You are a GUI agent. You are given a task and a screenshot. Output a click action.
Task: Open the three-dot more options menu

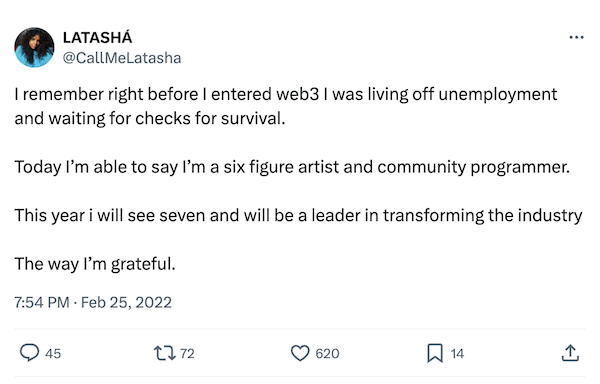[576, 37]
